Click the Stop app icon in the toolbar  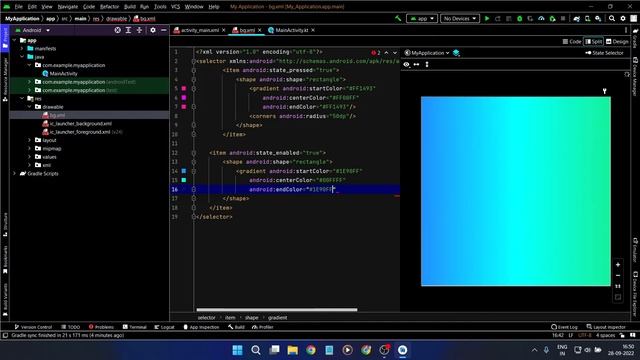[563, 18]
